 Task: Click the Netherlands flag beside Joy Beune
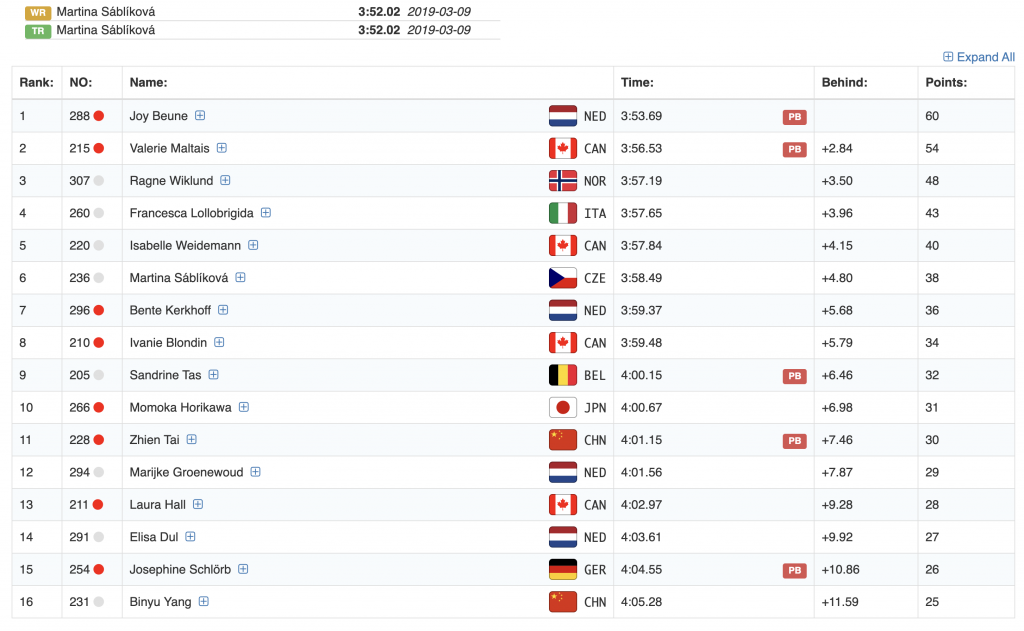(563, 116)
